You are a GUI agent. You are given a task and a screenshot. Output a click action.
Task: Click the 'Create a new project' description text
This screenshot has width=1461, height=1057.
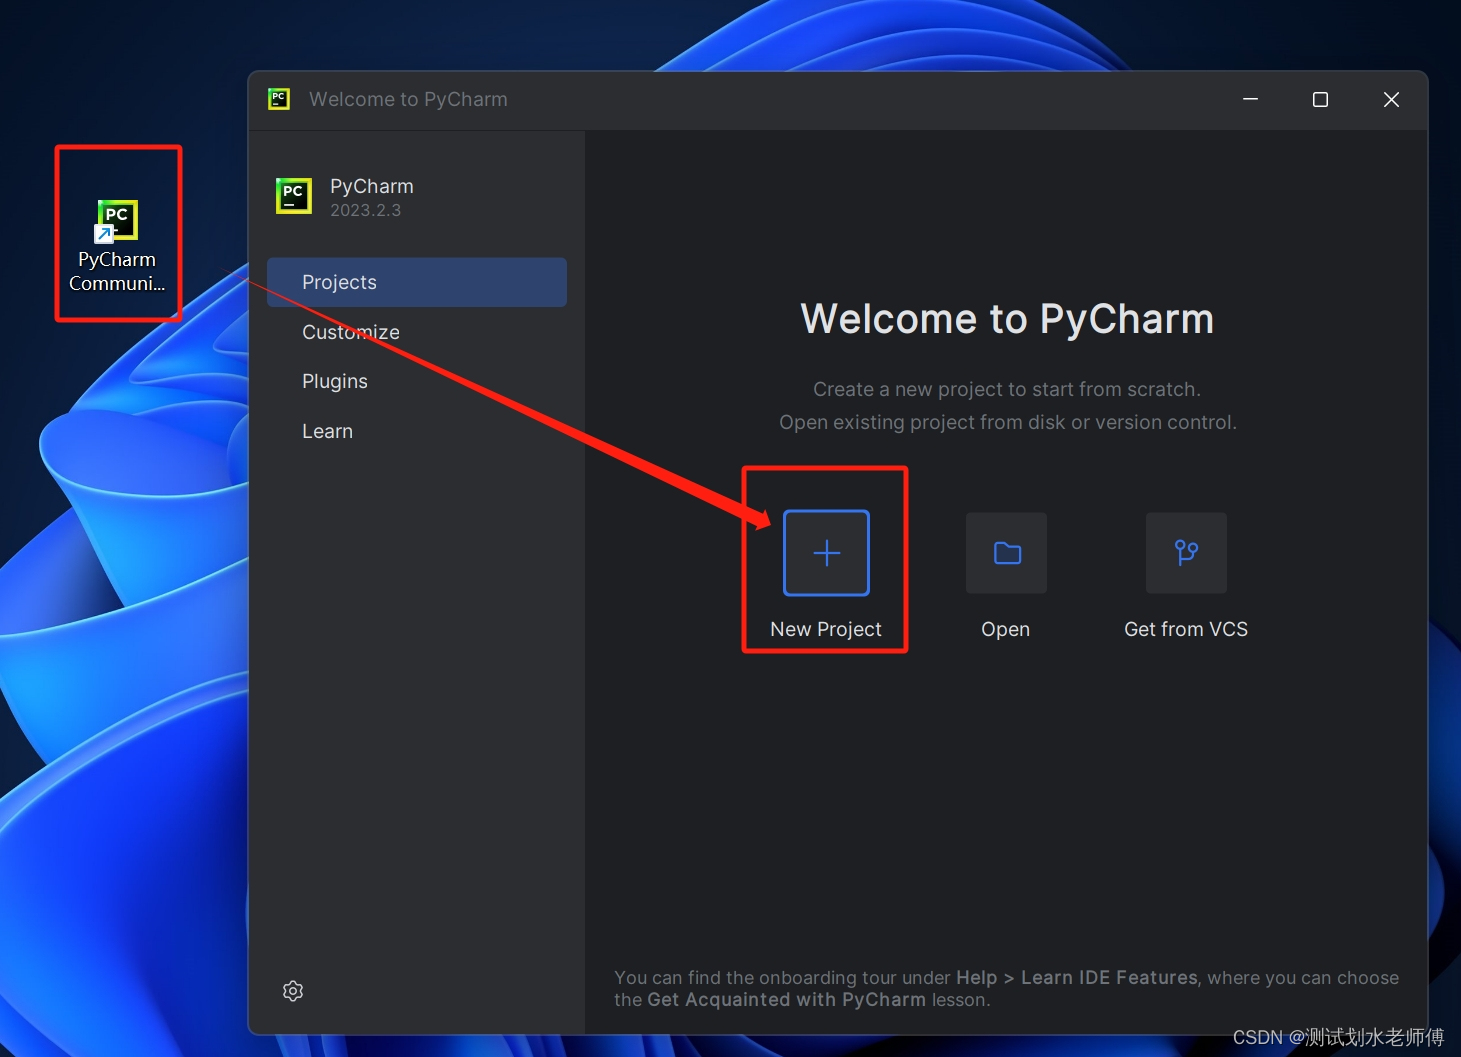pos(1007,389)
